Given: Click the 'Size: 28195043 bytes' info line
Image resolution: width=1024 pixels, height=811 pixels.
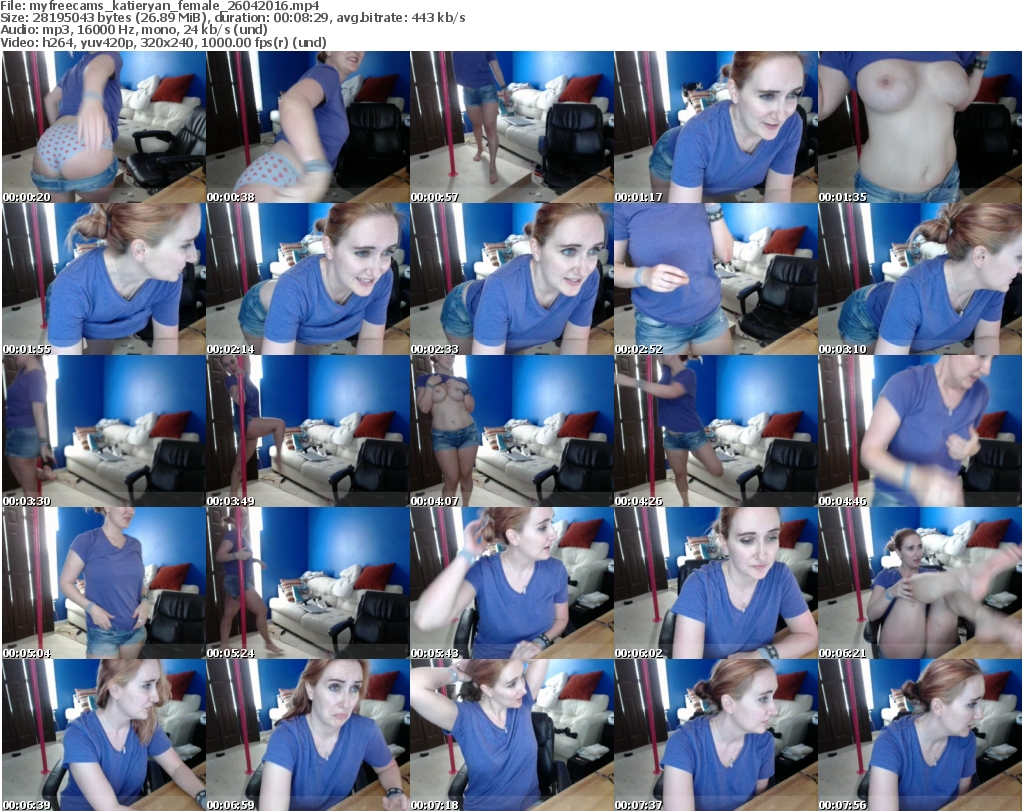Looking at the screenshot, I should [x=232, y=18].
